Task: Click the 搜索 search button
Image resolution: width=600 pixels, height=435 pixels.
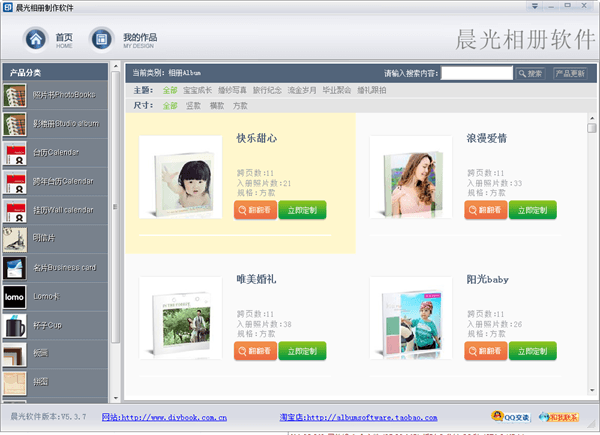Action: pos(530,73)
